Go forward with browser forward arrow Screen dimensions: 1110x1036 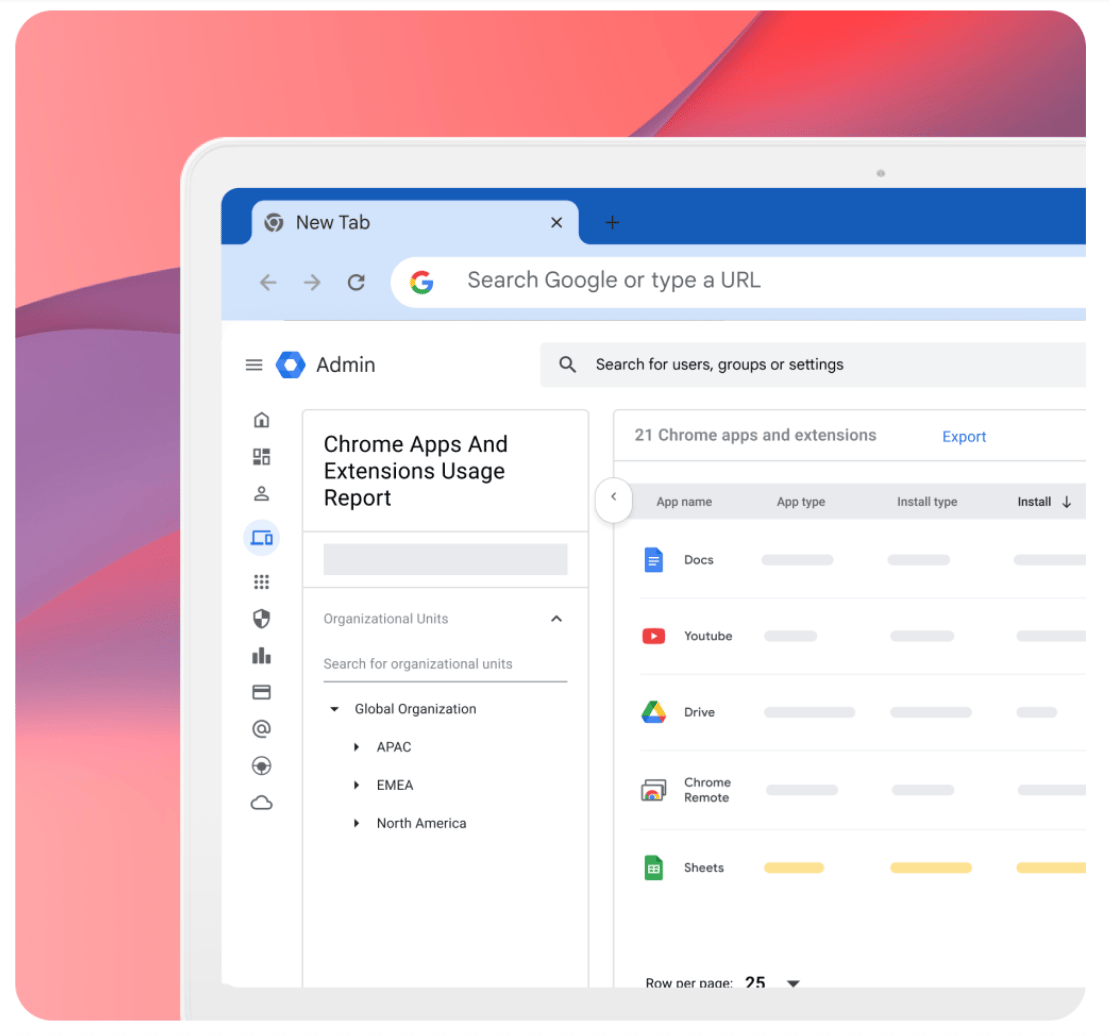coord(312,283)
